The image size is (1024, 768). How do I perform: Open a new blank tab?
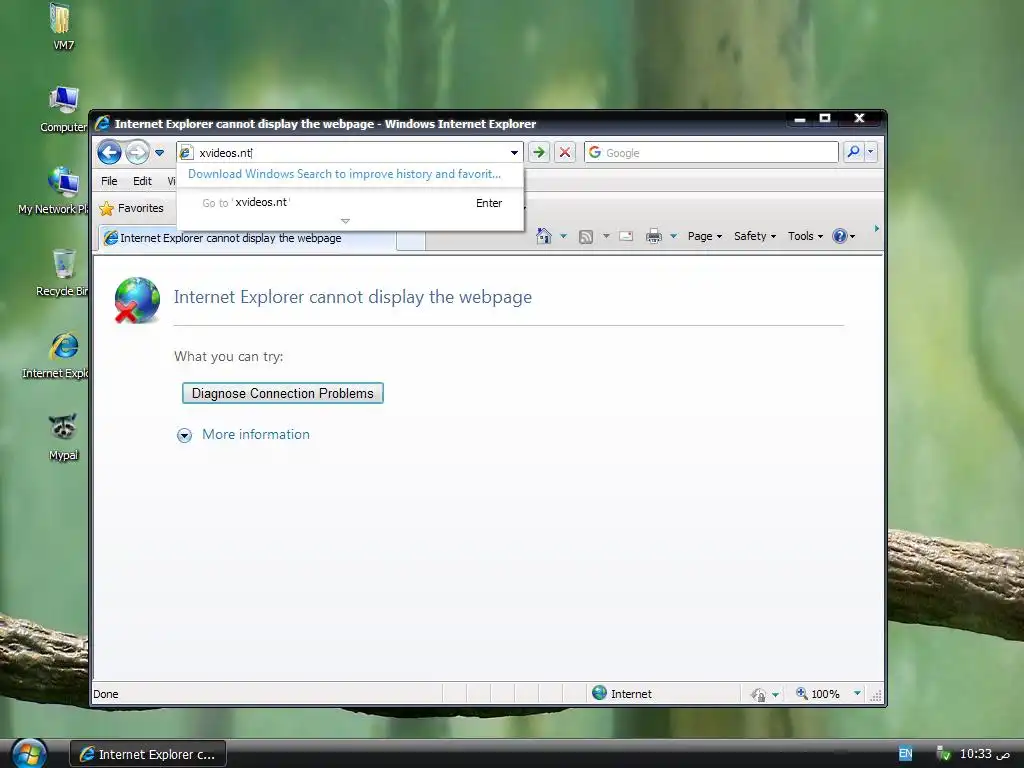[411, 240]
